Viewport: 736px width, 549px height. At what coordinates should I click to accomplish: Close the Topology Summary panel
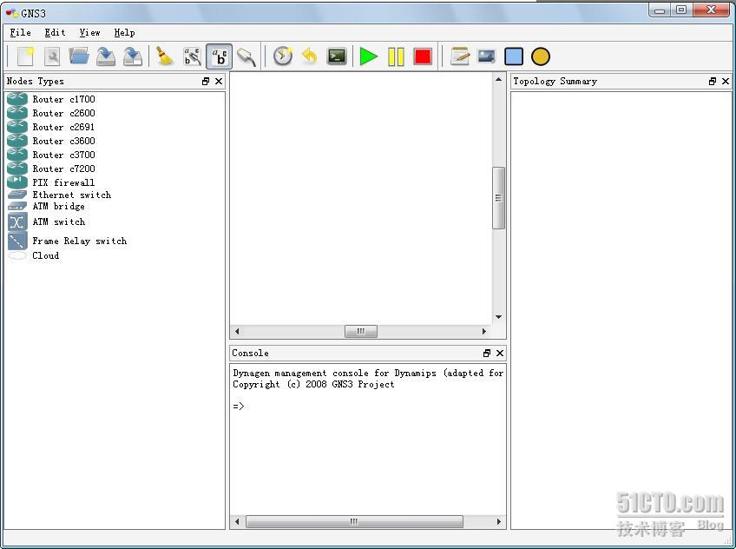(x=726, y=81)
